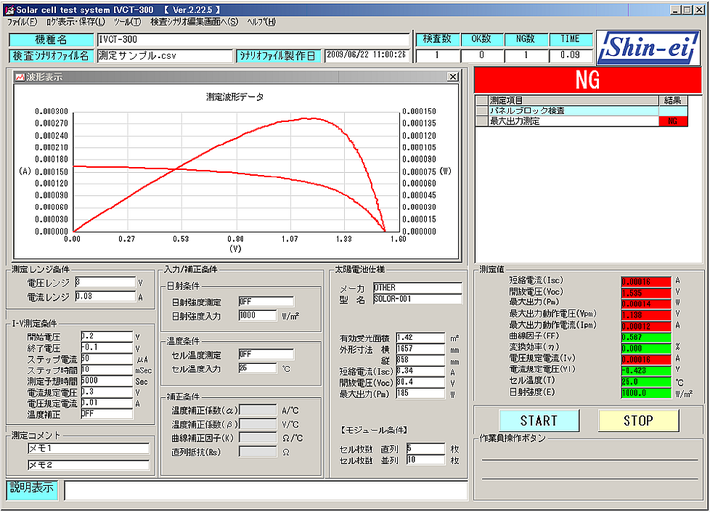Click the measured 開放電圧(Voc) value 1.535
This screenshot has width=710, height=512.
646,293
